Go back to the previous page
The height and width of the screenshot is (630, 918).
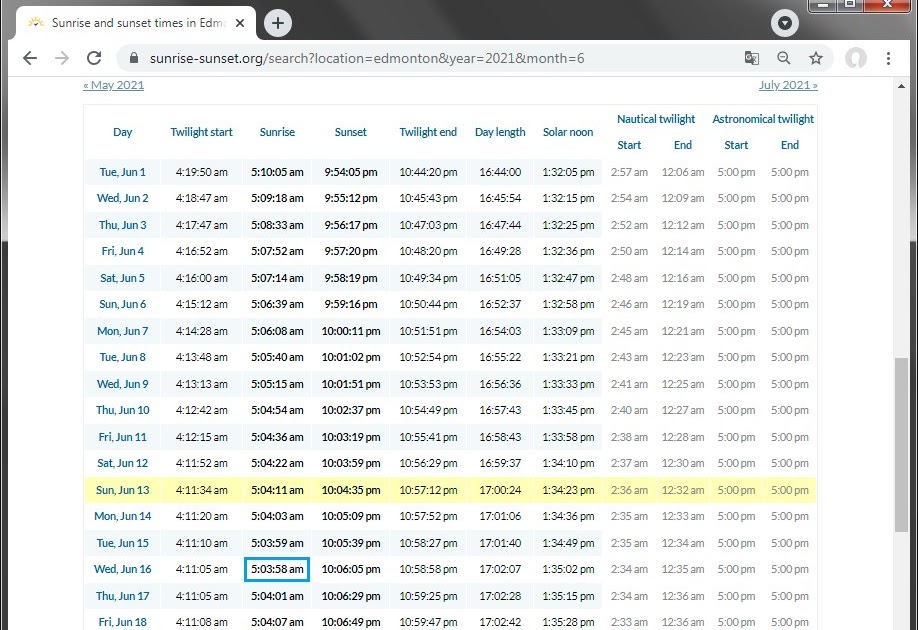(30, 58)
